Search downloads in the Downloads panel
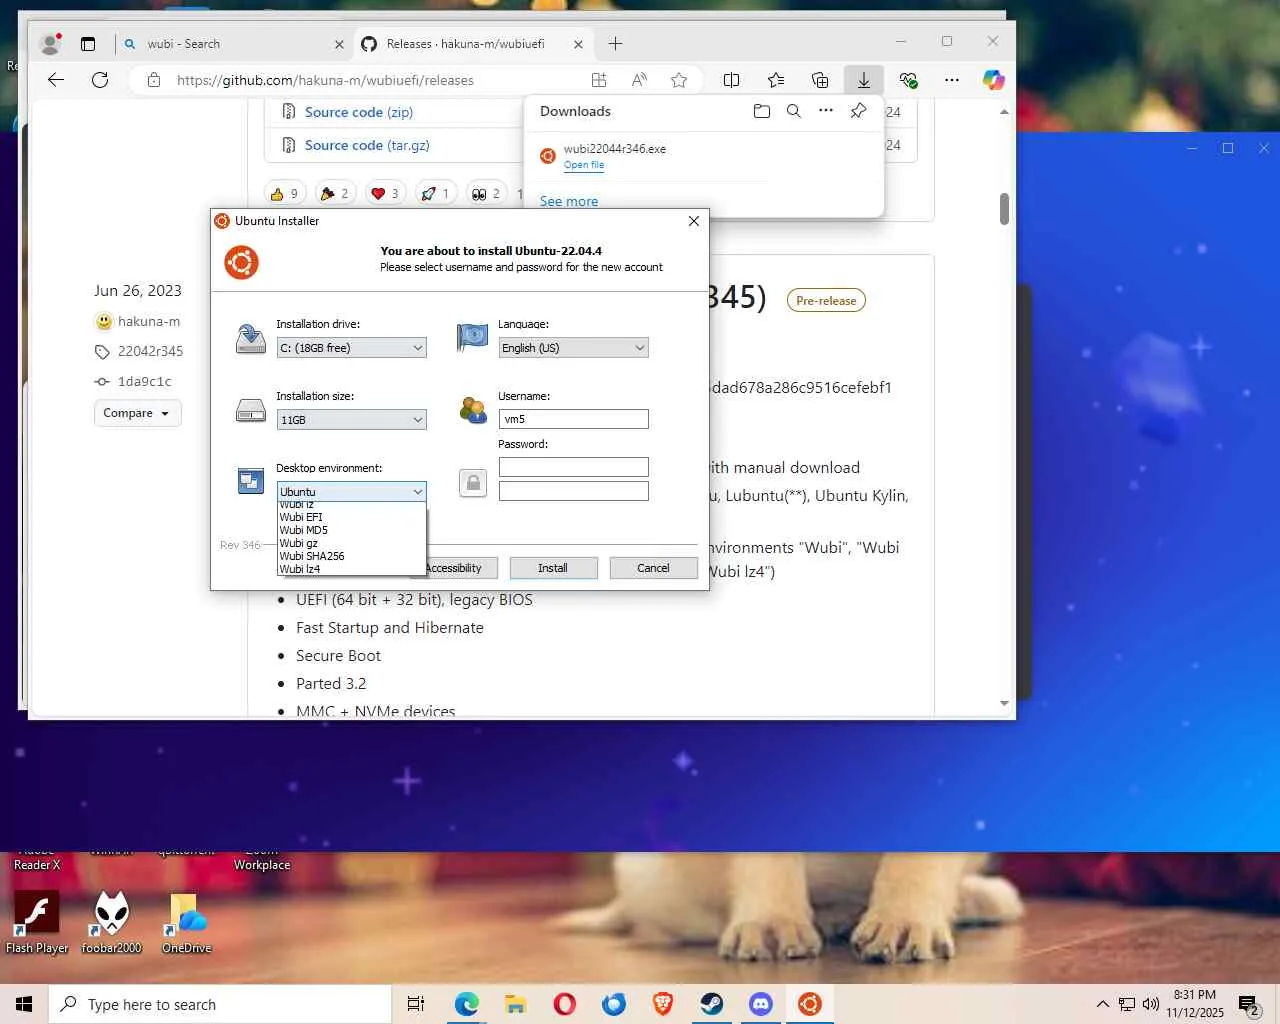This screenshot has height=1024, width=1280. click(794, 111)
